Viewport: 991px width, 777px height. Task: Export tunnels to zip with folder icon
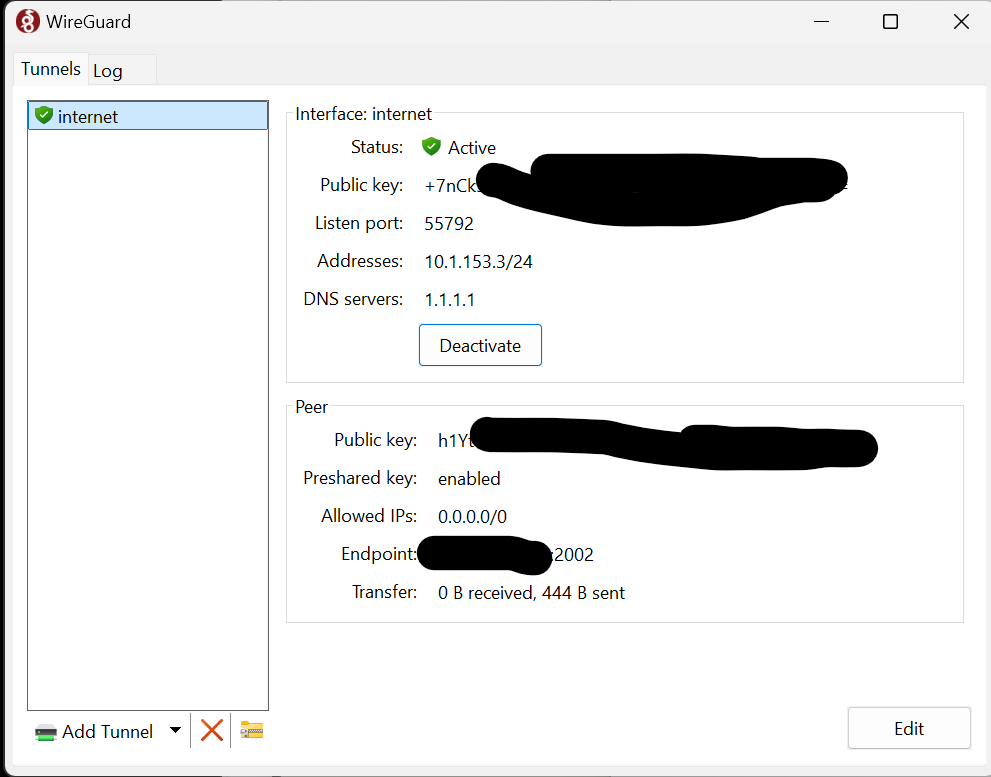click(x=252, y=730)
